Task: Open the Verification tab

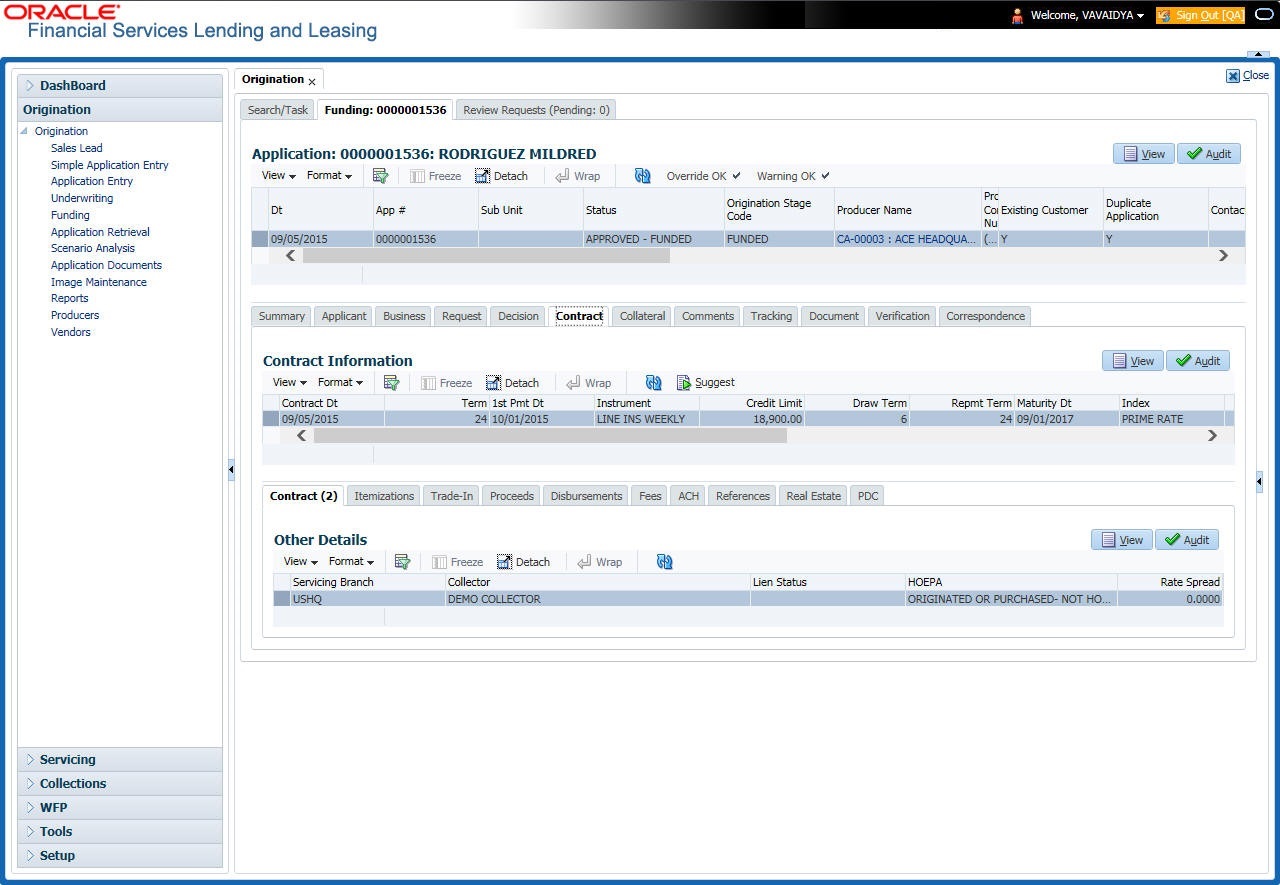Action: [x=902, y=316]
